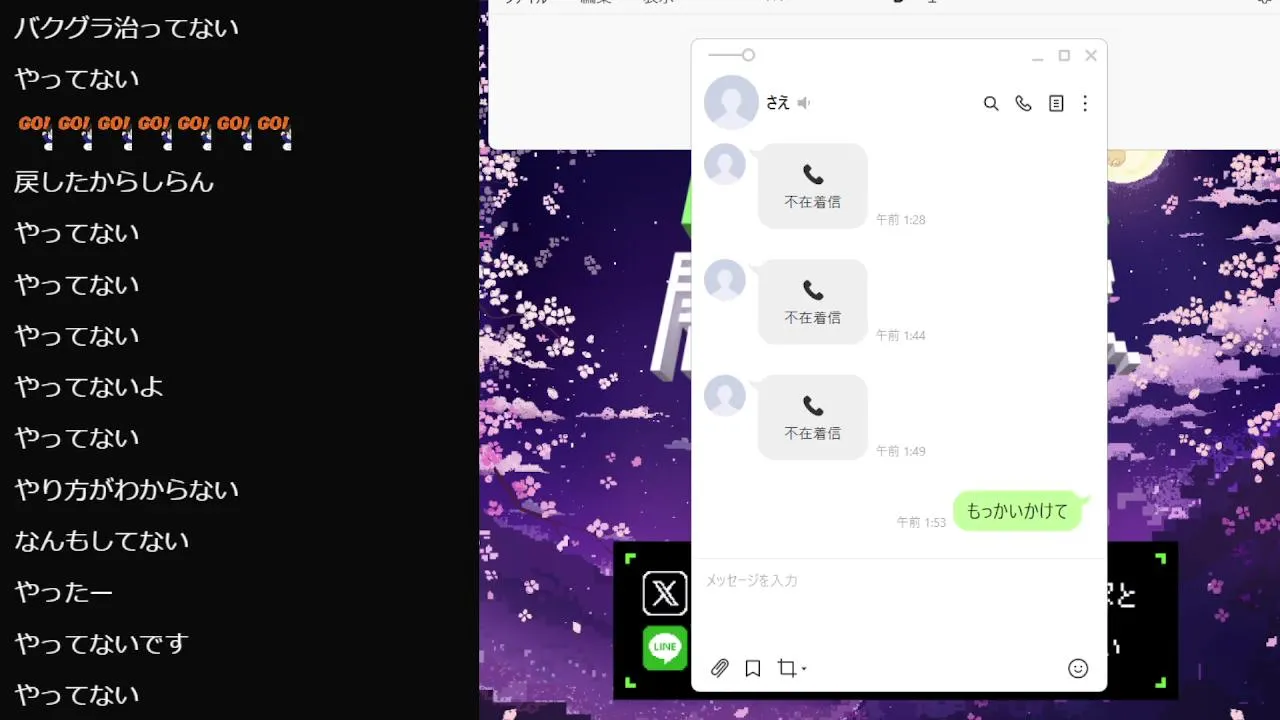
Task: Click the 不在着信 bubble from 午前 1:49
Action: 813,418
